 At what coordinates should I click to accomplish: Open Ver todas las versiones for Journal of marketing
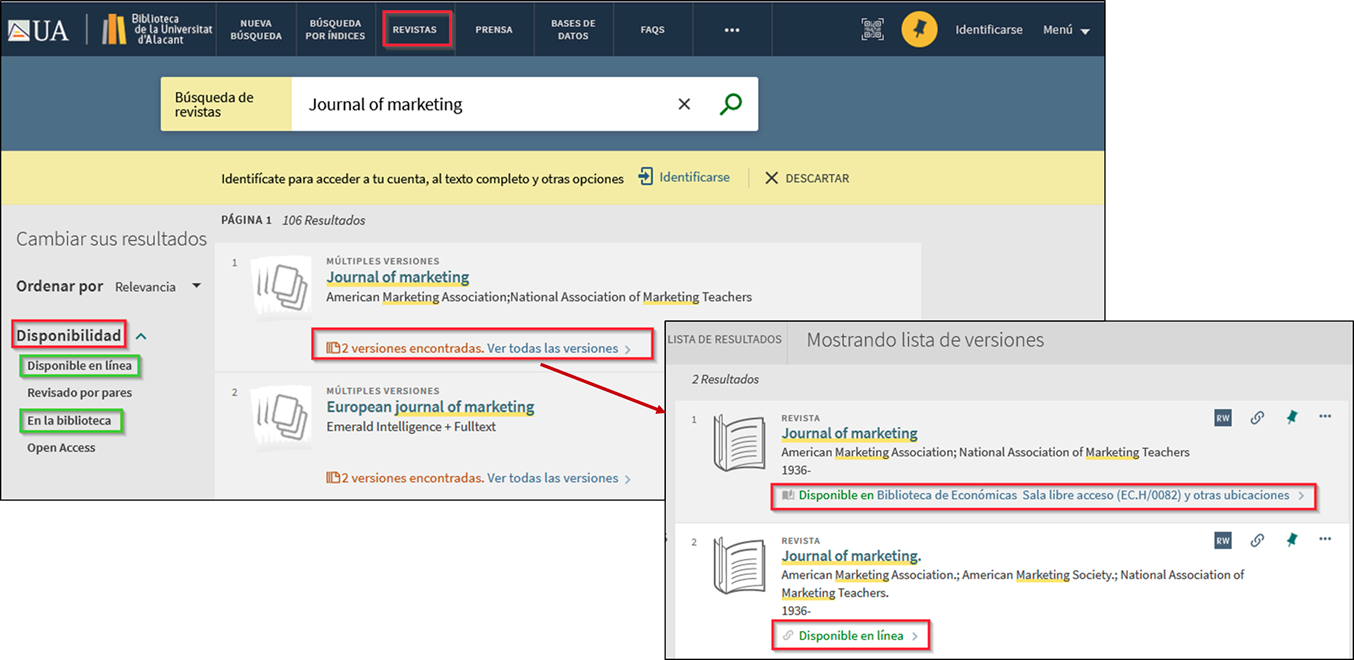click(x=552, y=349)
